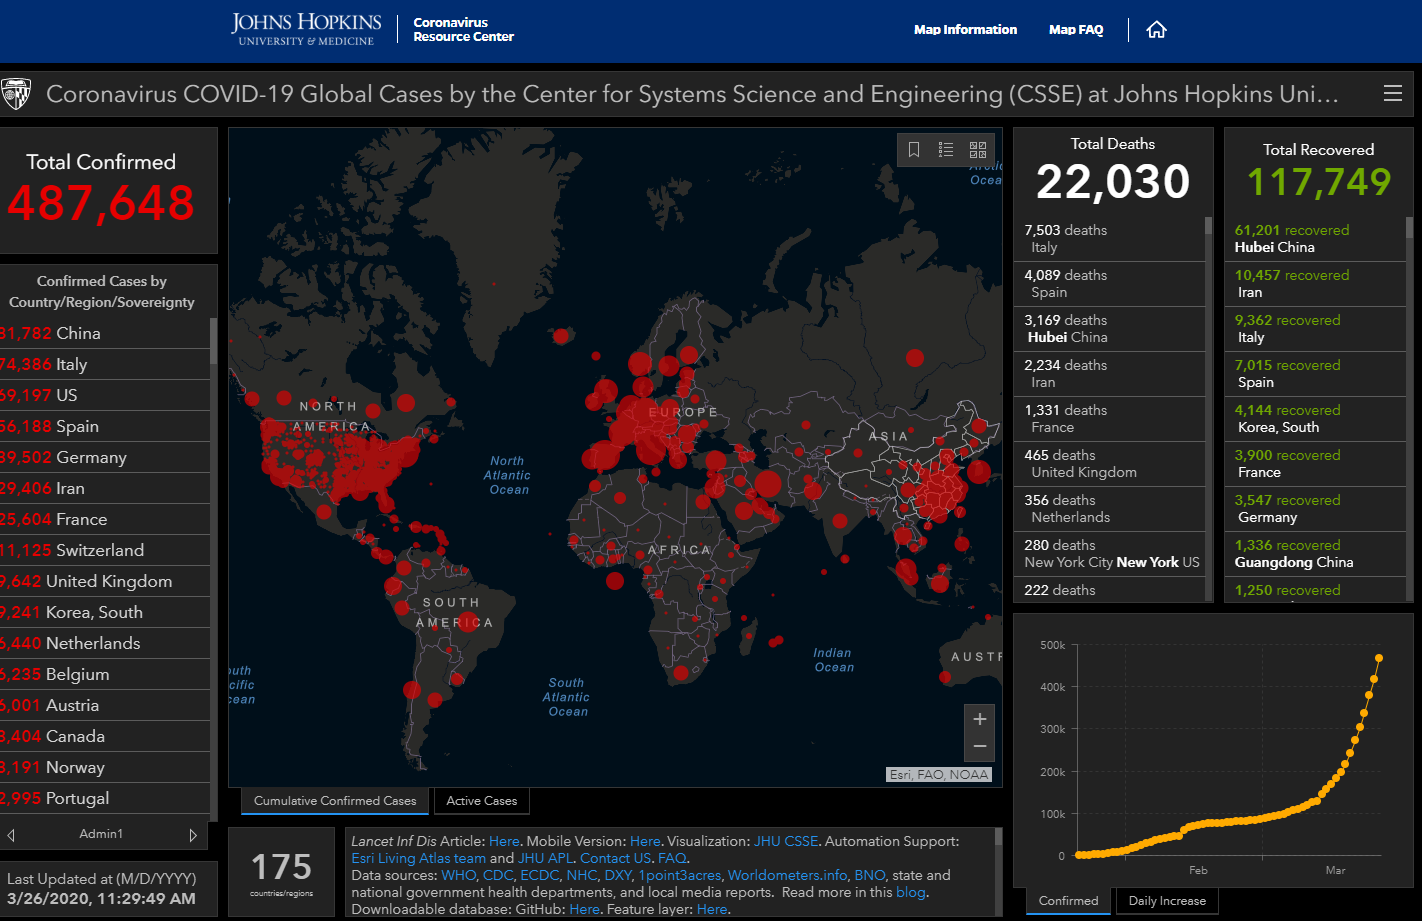Open the Lancet article Here link
Viewport: 1422px width, 921px height.
click(504, 842)
